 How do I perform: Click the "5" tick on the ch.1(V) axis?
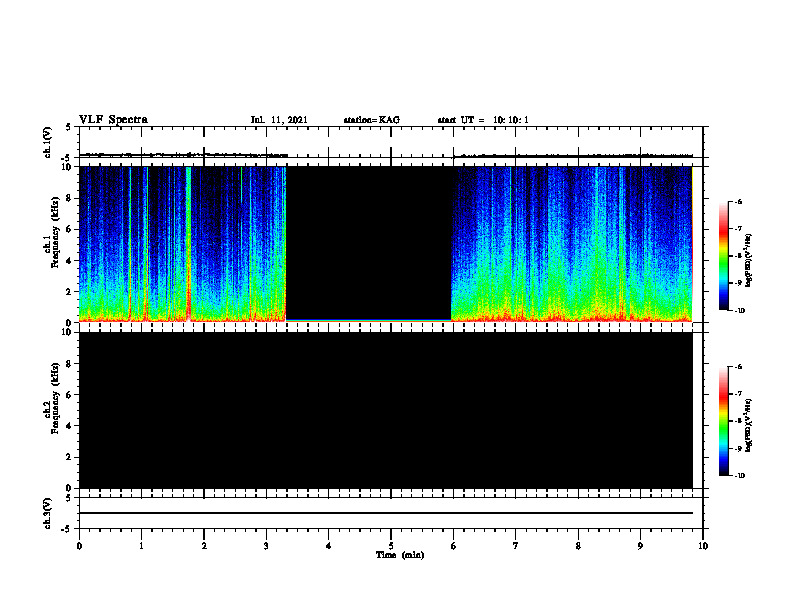click(x=69, y=127)
